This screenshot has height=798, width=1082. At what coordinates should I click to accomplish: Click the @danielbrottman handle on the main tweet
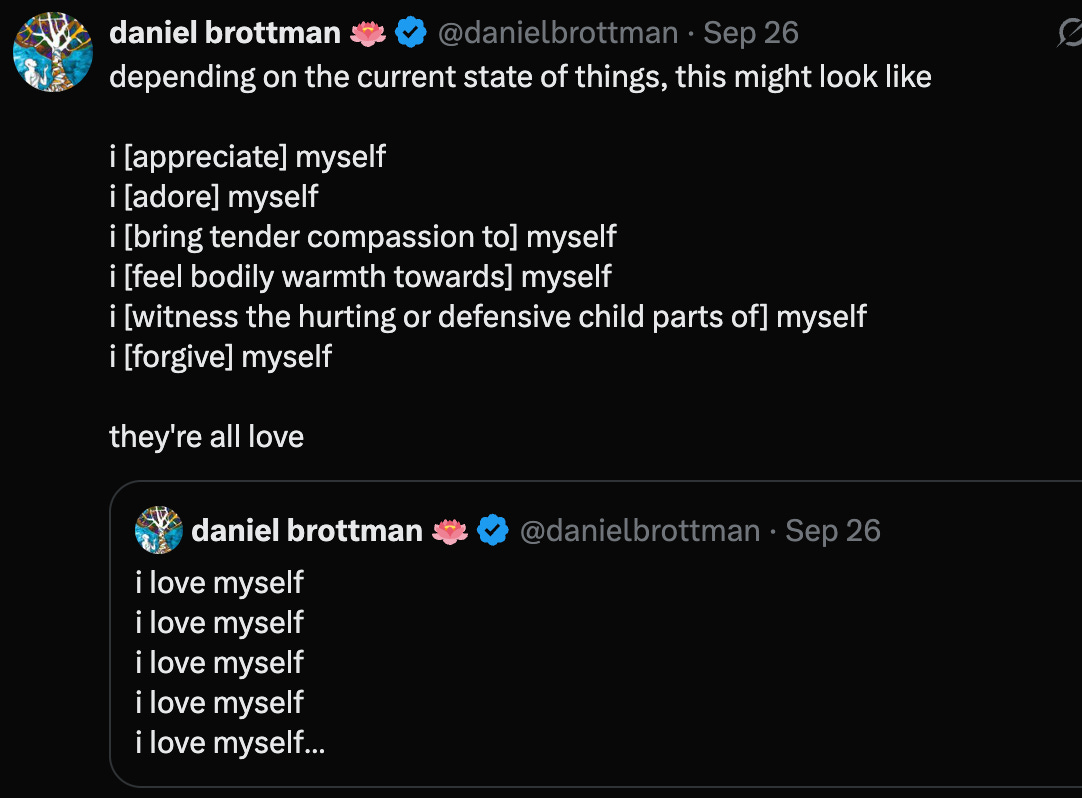558,33
